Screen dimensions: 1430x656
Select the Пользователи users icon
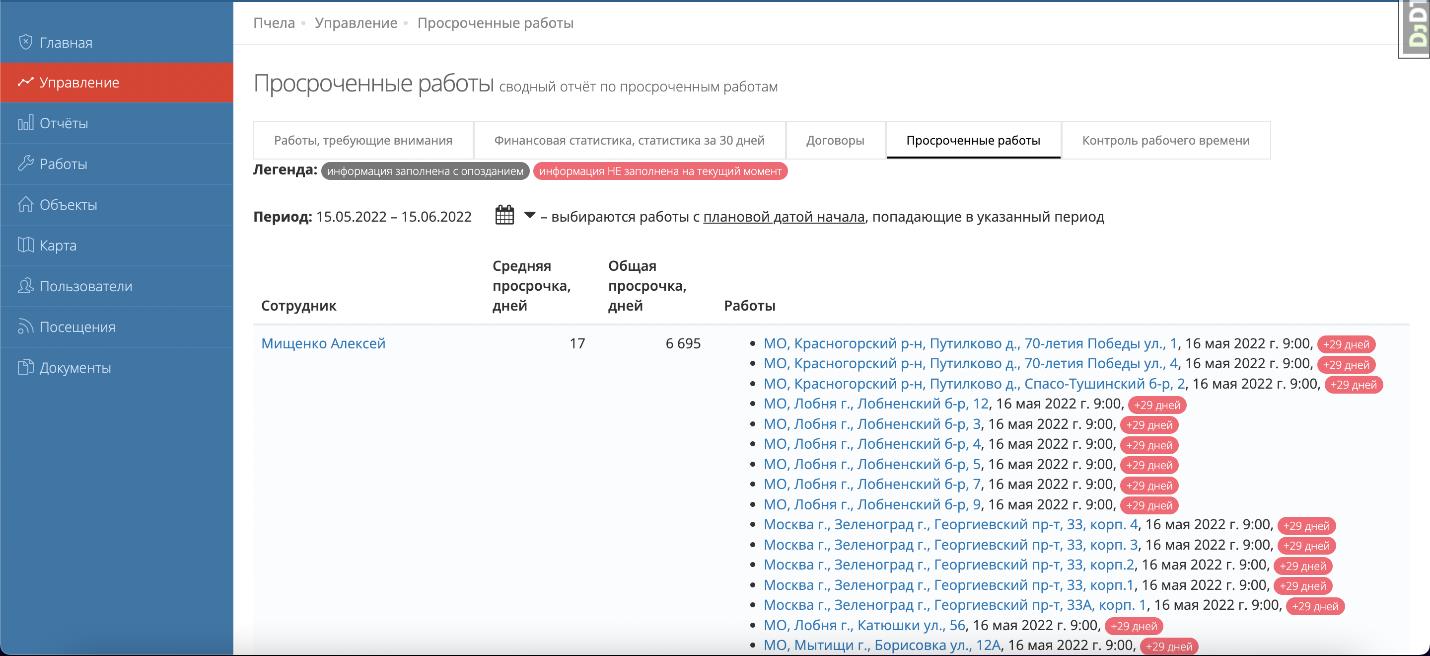pos(24,286)
